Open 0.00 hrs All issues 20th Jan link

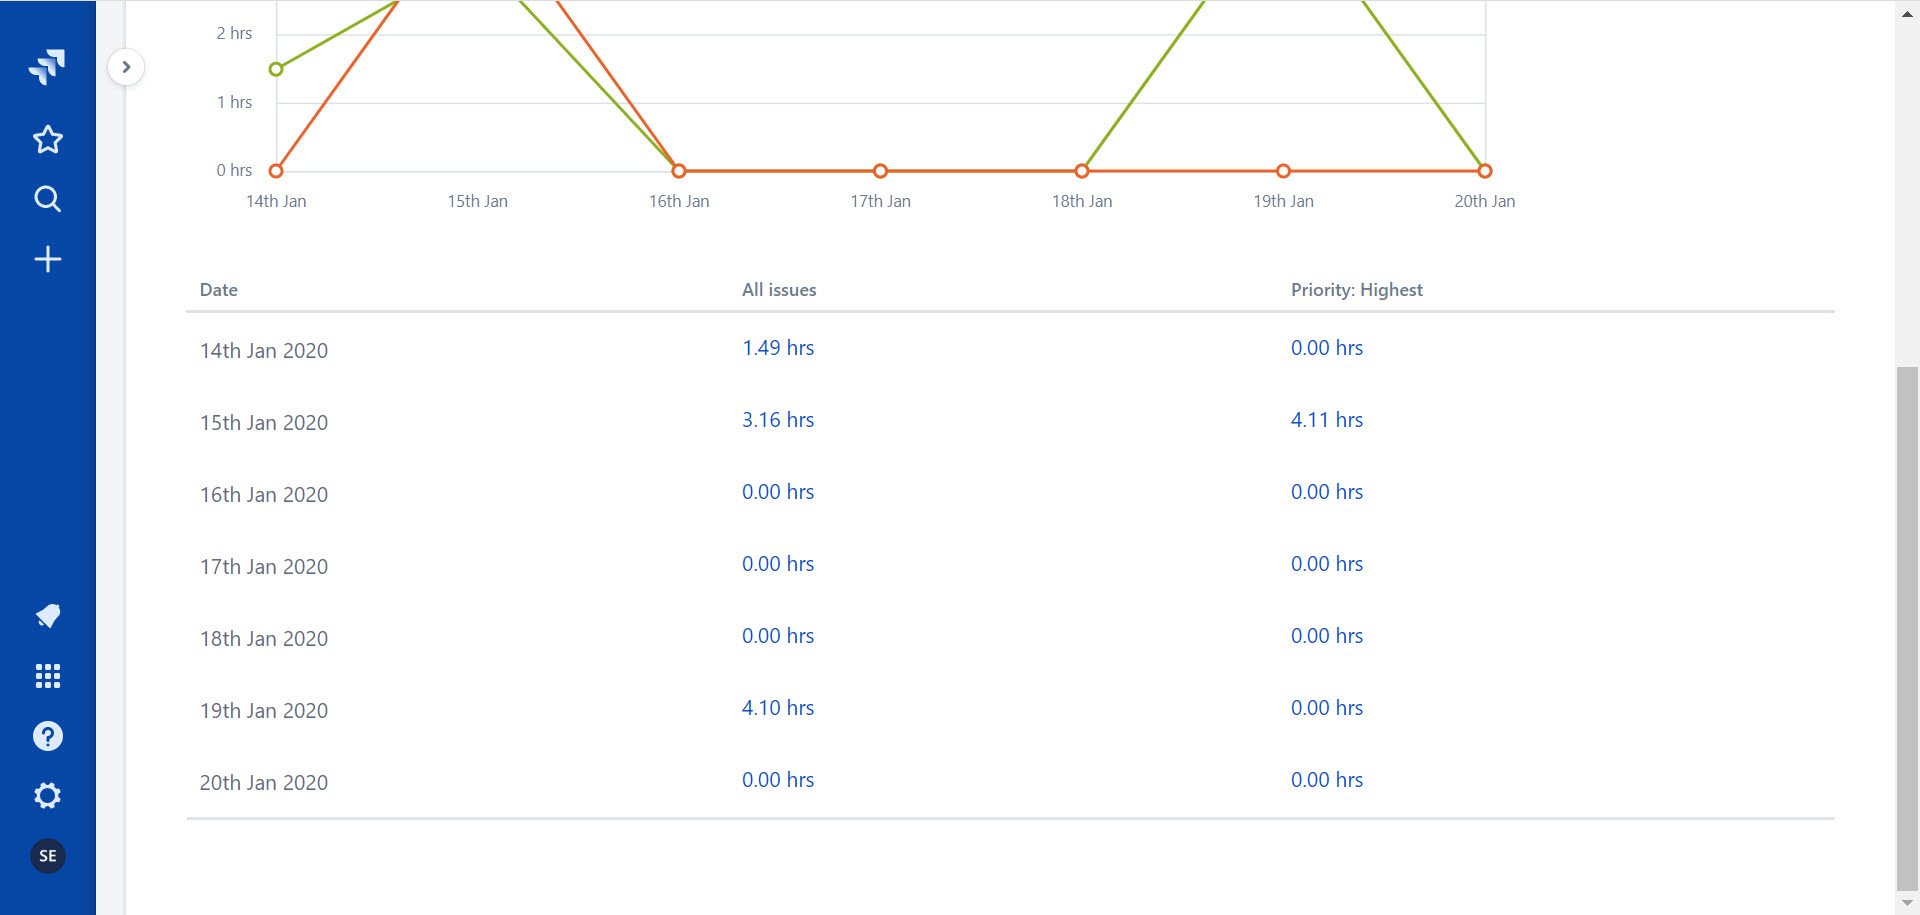click(778, 780)
